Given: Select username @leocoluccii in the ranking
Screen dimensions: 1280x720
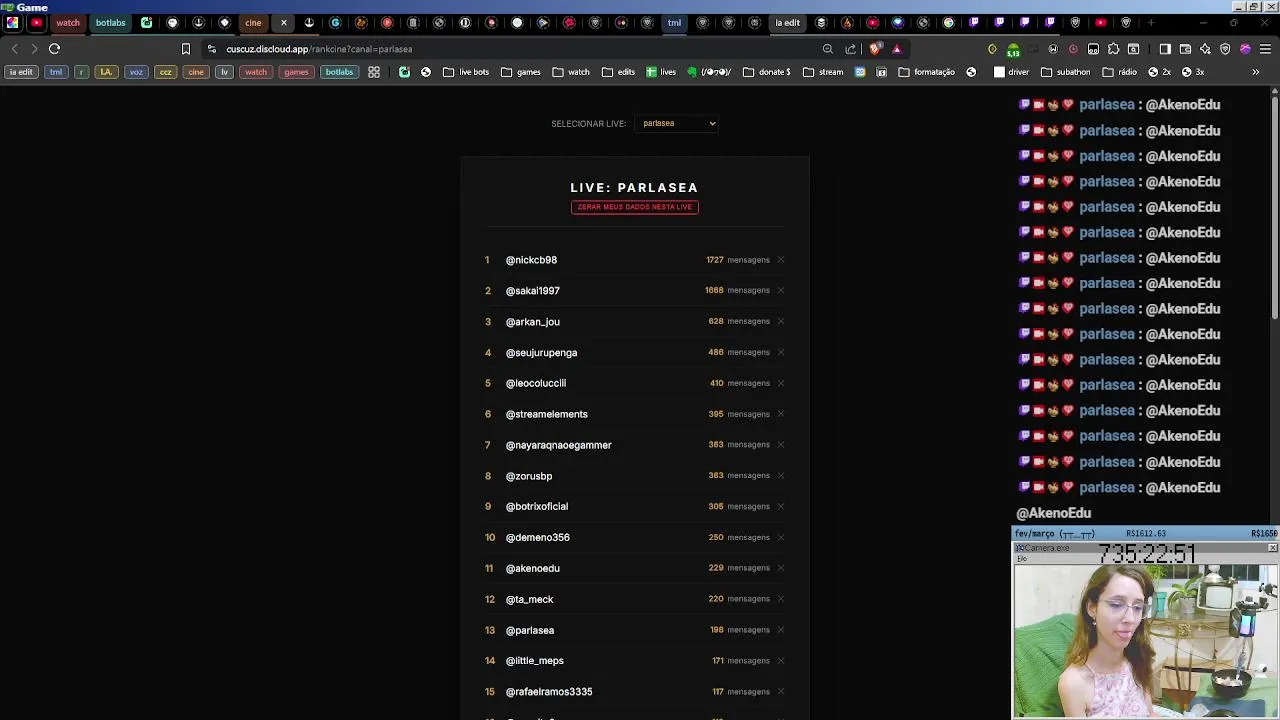Looking at the screenshot, I should [536, 383].
